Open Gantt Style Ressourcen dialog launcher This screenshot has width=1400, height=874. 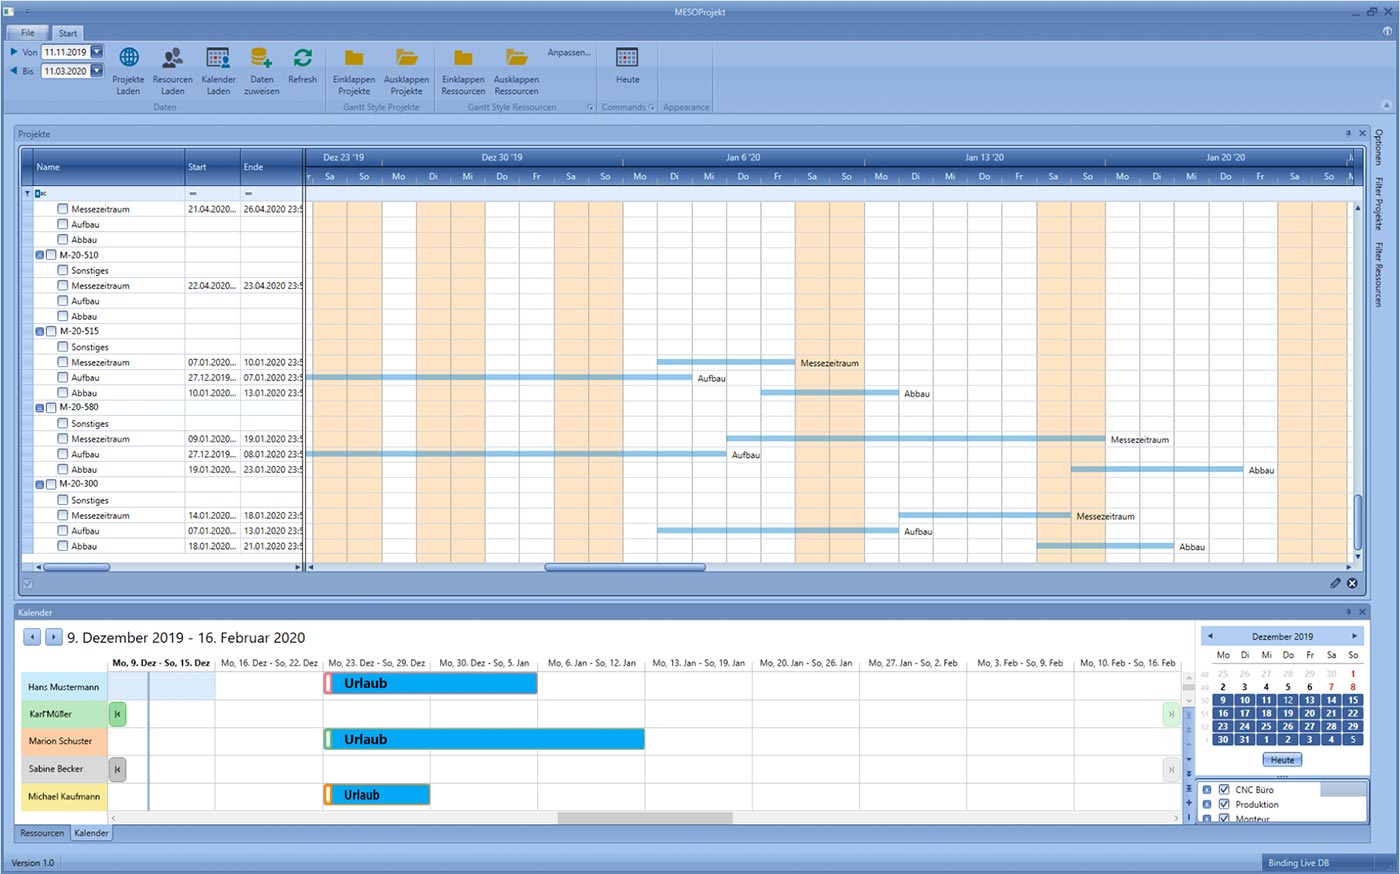click(x=590, y=107)
